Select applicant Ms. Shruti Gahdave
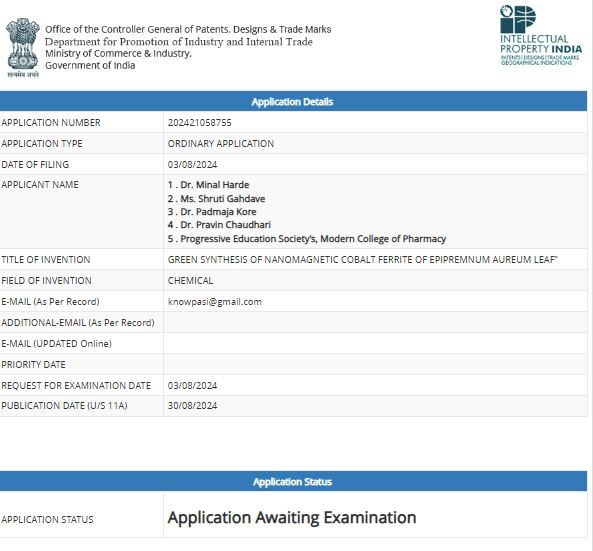Image resolution: width=593 pixels, height=551 pixels. click(x=216, y=199)
